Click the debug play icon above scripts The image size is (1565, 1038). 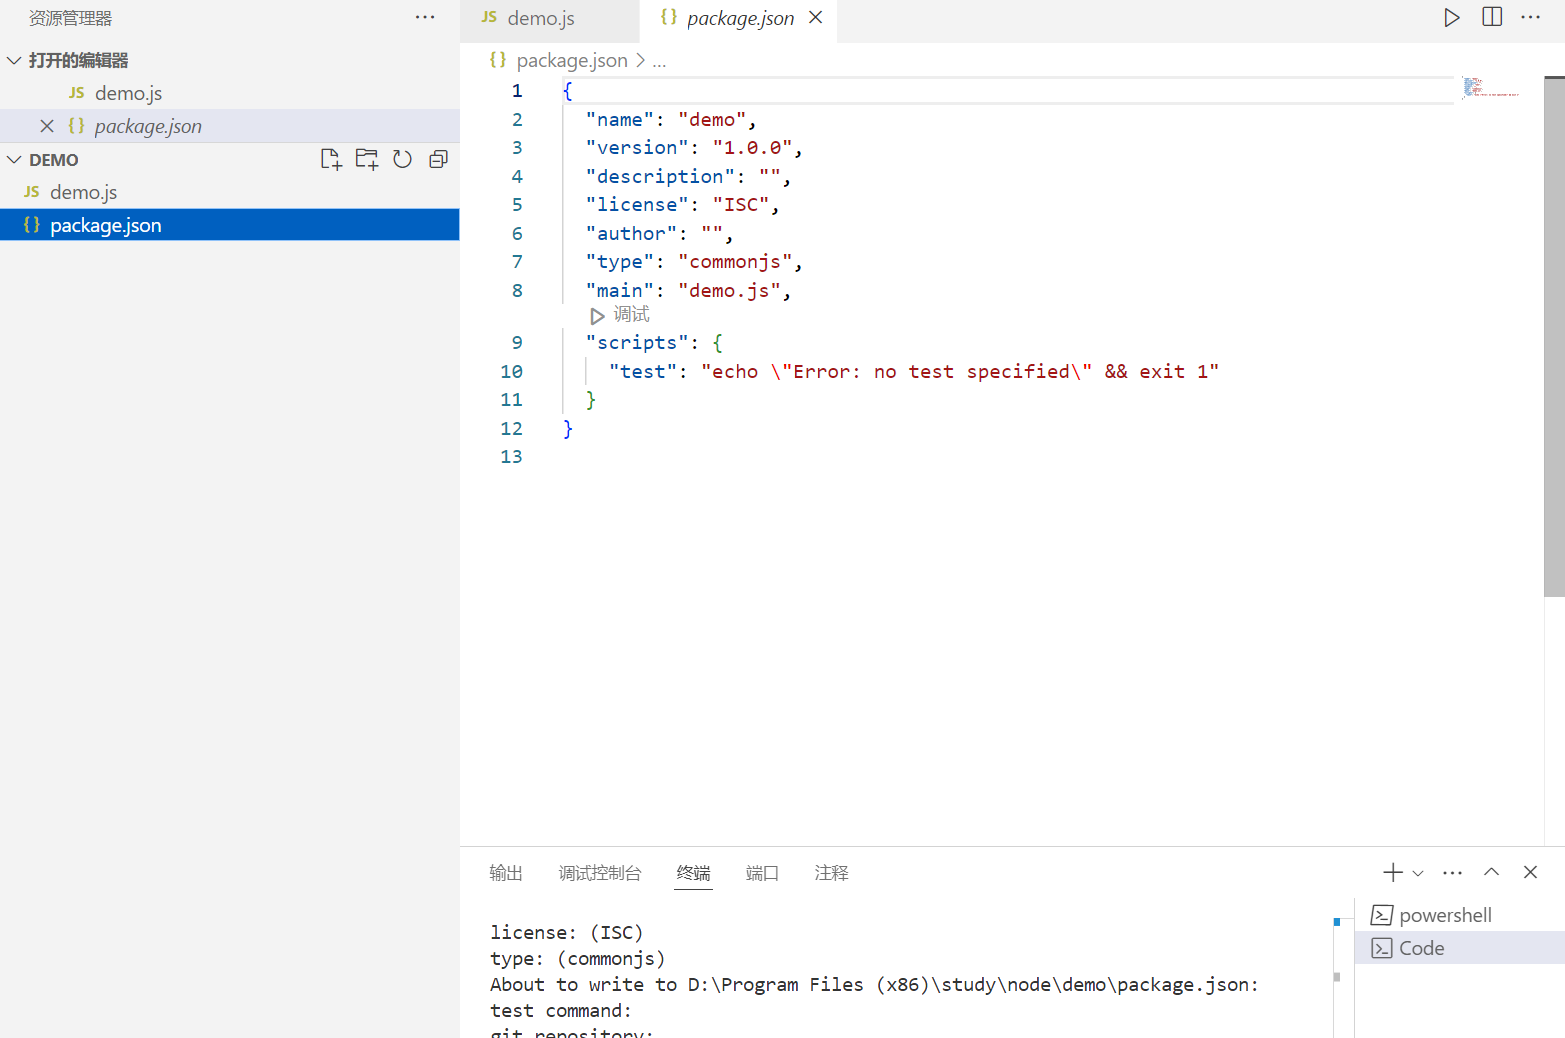coord(597,316)
